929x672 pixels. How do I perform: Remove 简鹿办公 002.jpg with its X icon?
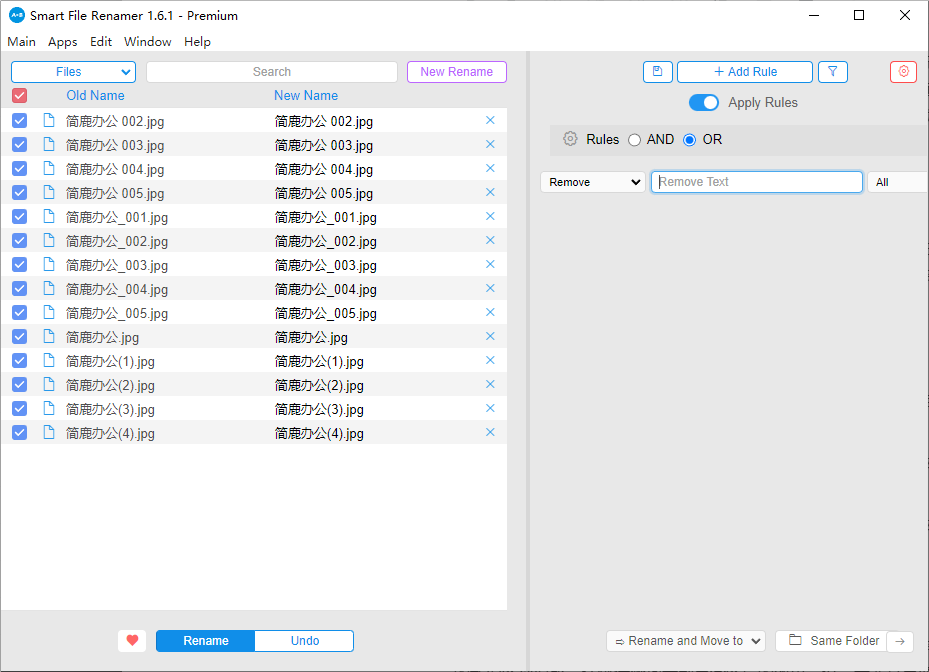[x=490, y=121]
